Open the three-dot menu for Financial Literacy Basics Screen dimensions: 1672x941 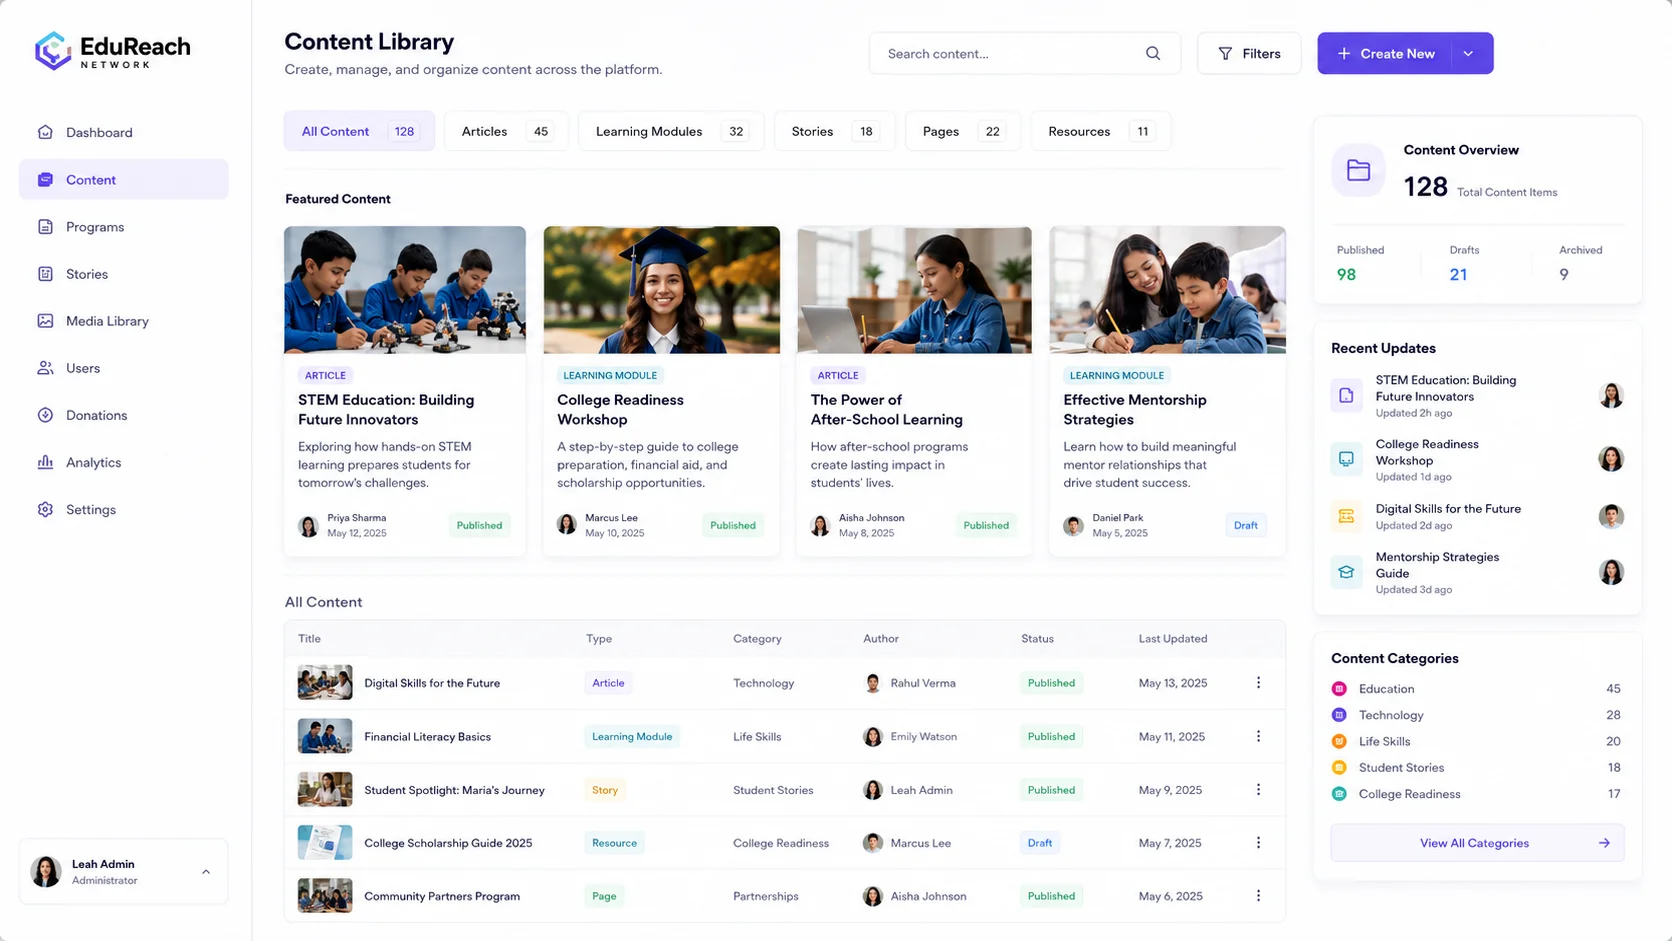[x=1258, y=736]
